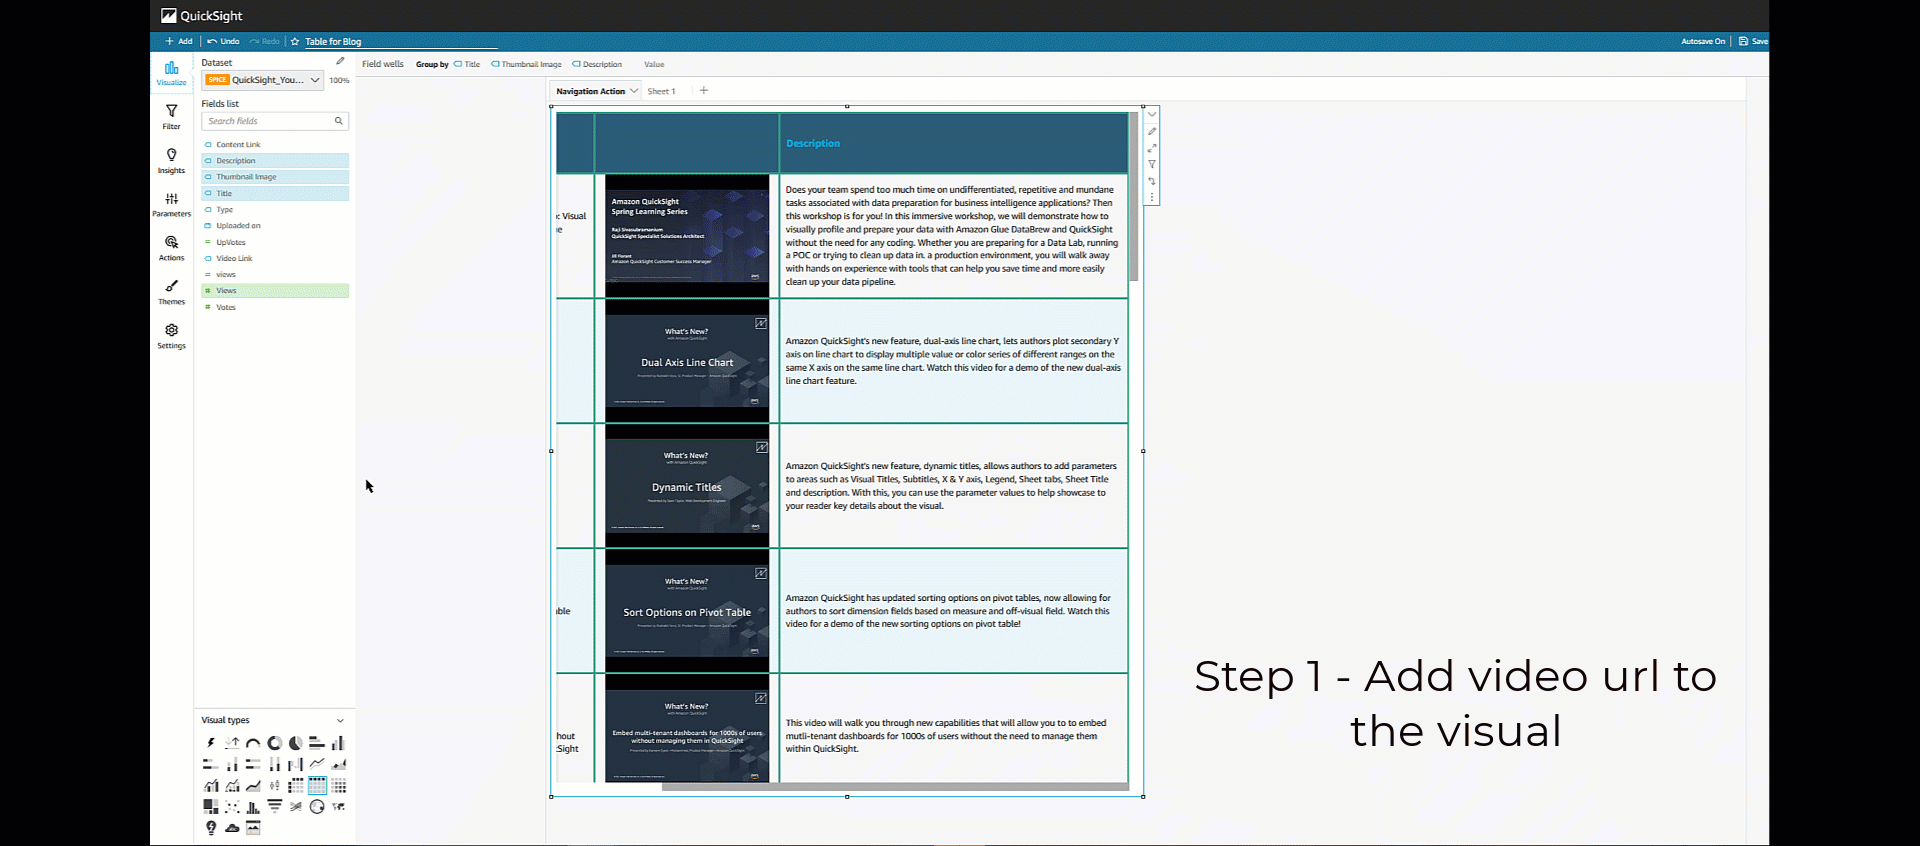Screen dimensions: 1920x846
Task: Collapse the Visual types section
Action: tap(340, 720)
